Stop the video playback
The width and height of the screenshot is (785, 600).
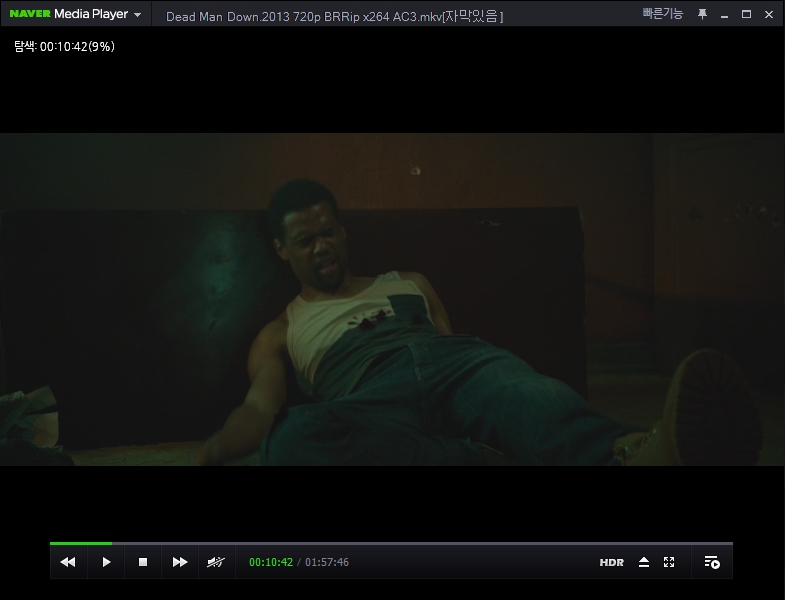click(143, 562)
